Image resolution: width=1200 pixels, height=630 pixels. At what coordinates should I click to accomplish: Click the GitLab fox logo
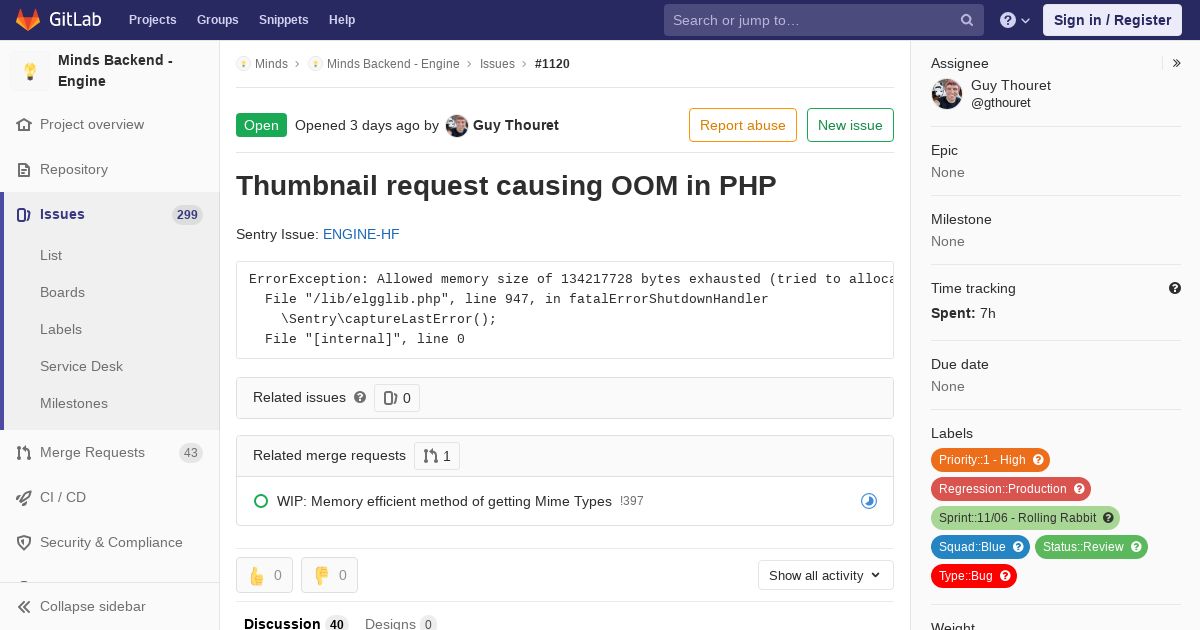click(28, 20)
